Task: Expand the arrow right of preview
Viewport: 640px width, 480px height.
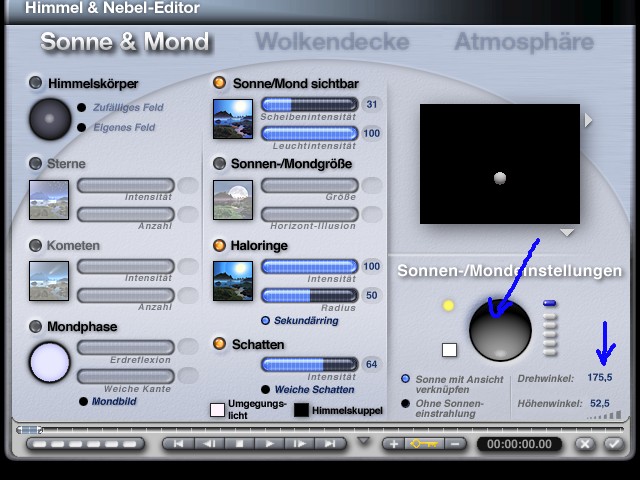Action: [588, 120]
